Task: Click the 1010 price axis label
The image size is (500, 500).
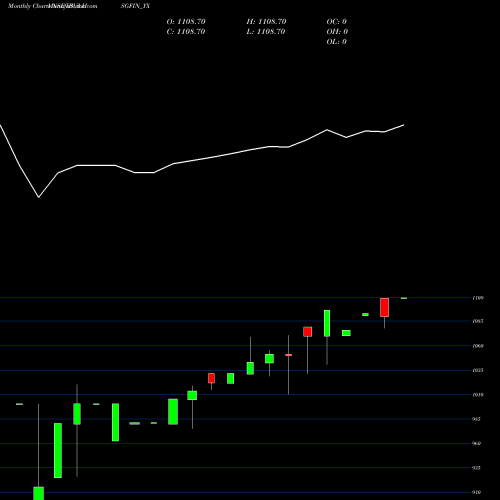Action: 478,395
